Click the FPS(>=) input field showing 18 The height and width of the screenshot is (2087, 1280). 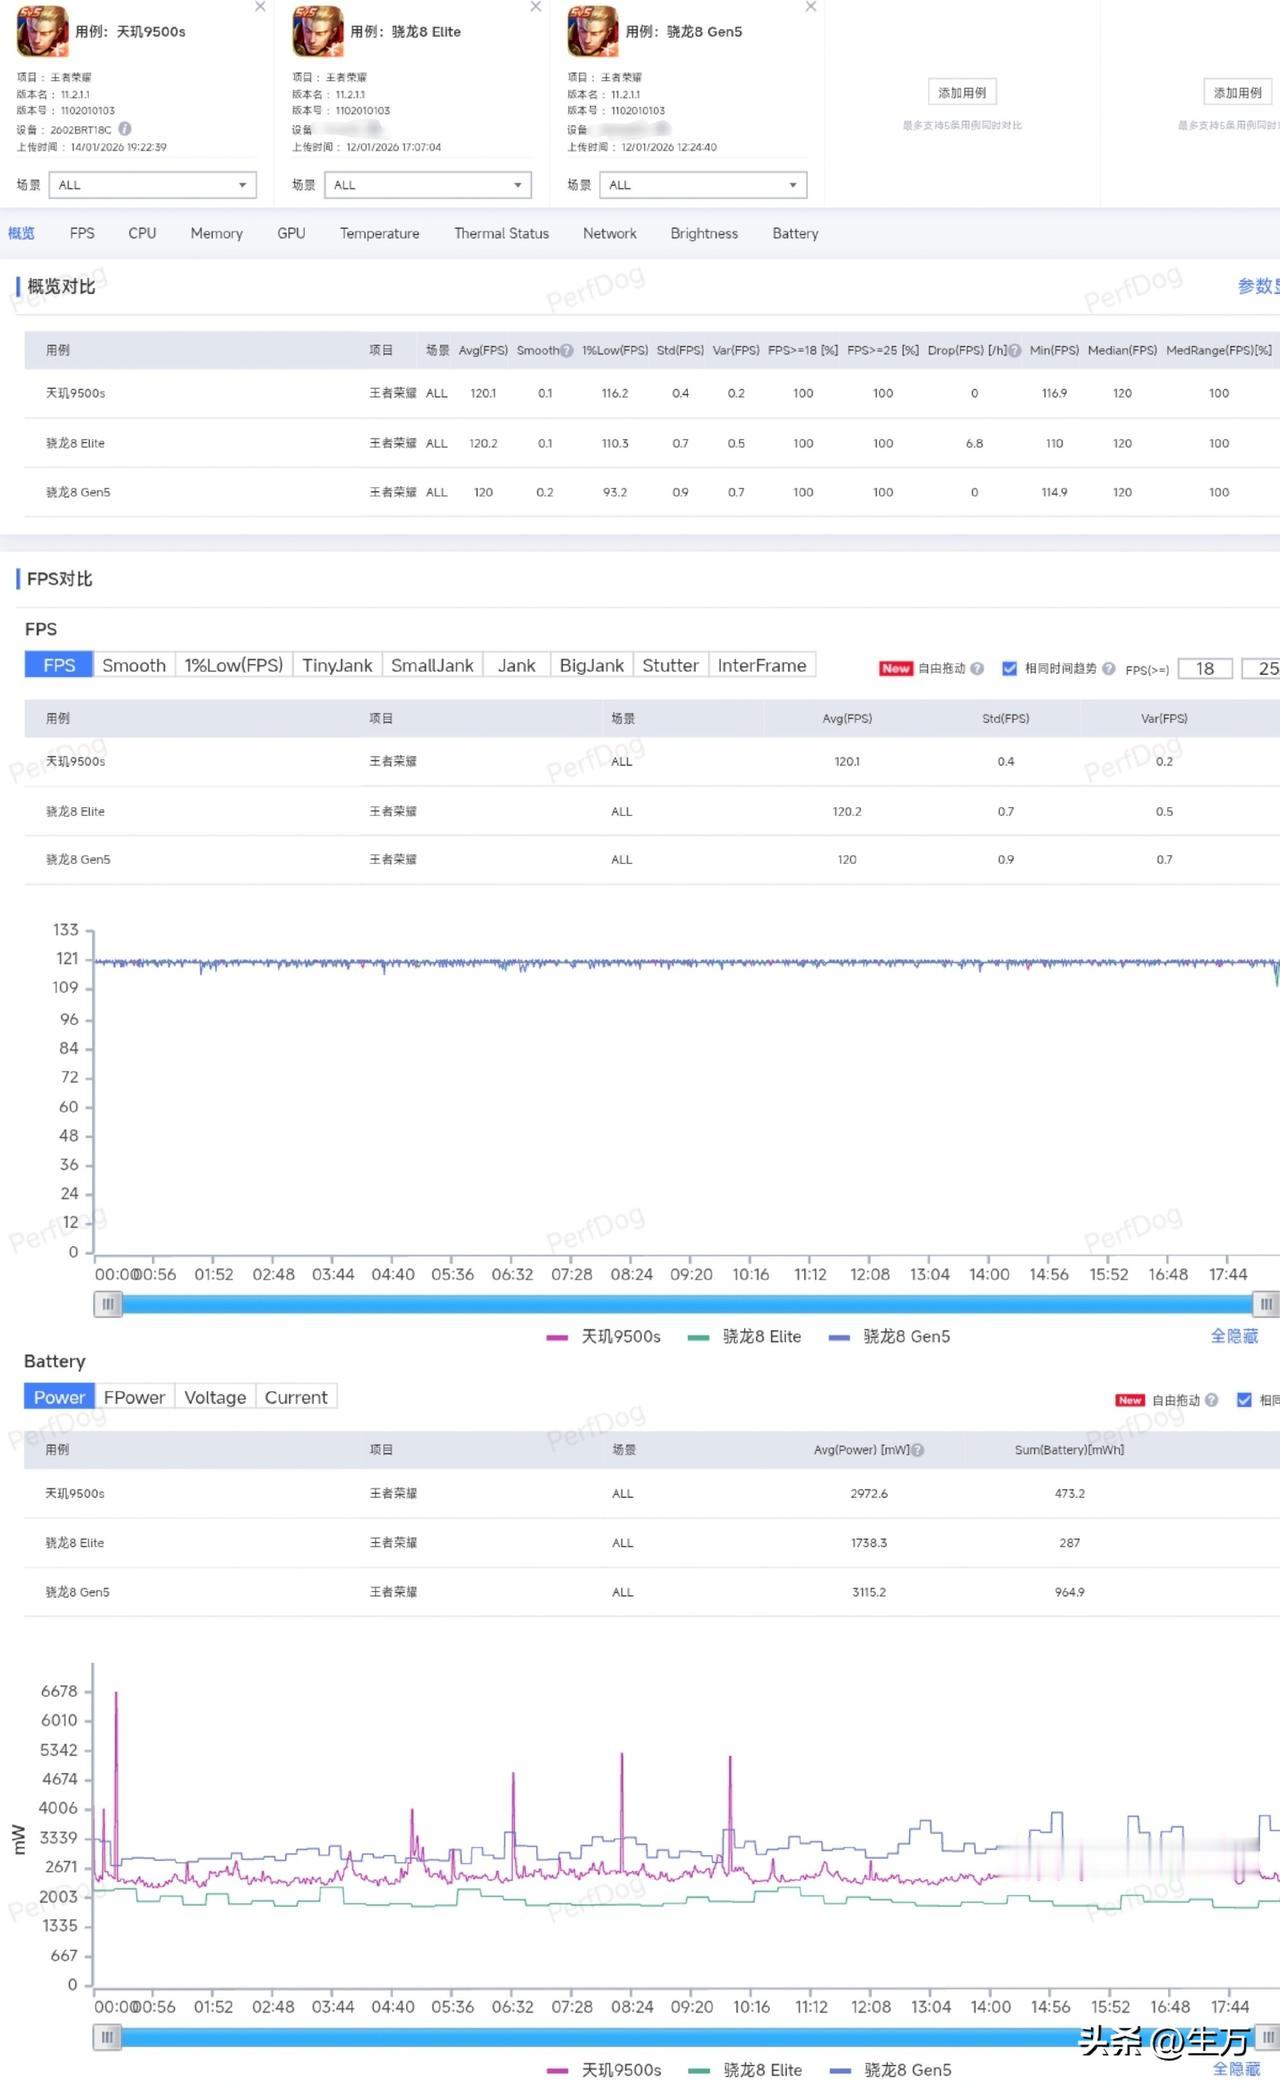pos(1205,669)
